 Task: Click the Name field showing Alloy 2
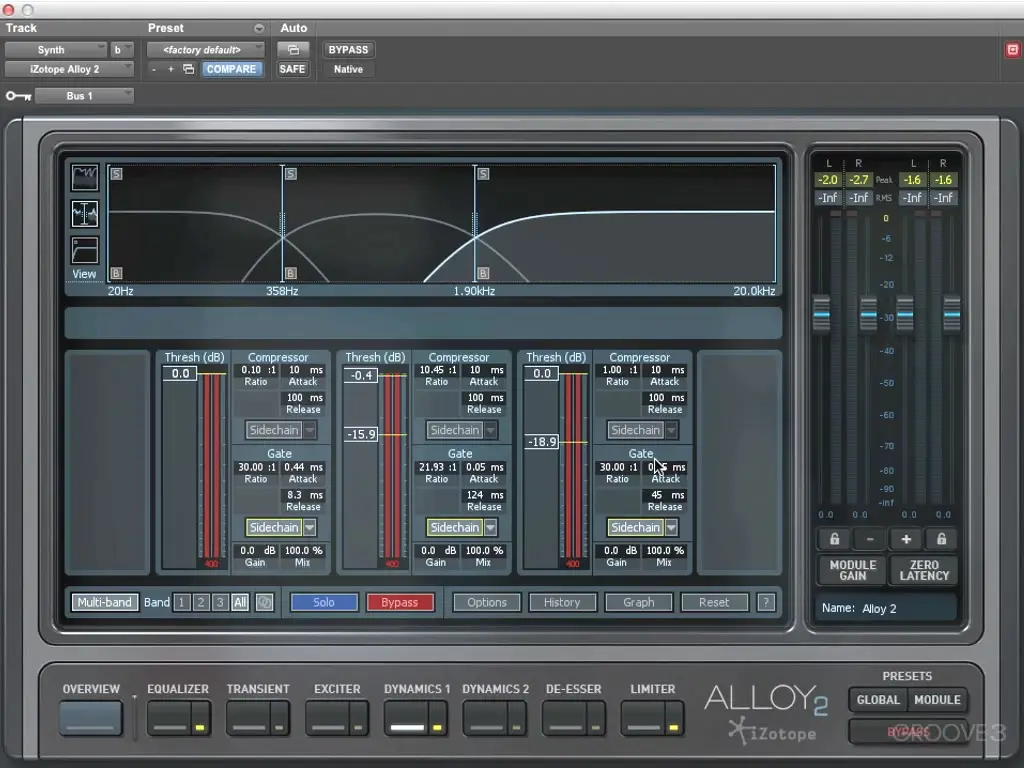[886, 609]
